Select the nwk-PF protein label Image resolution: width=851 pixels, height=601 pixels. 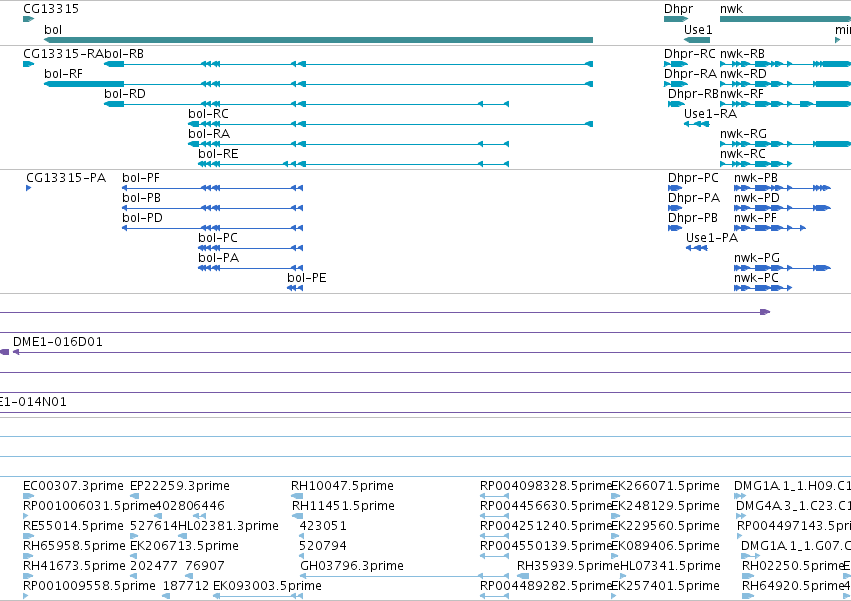click(x=755, y=218)
